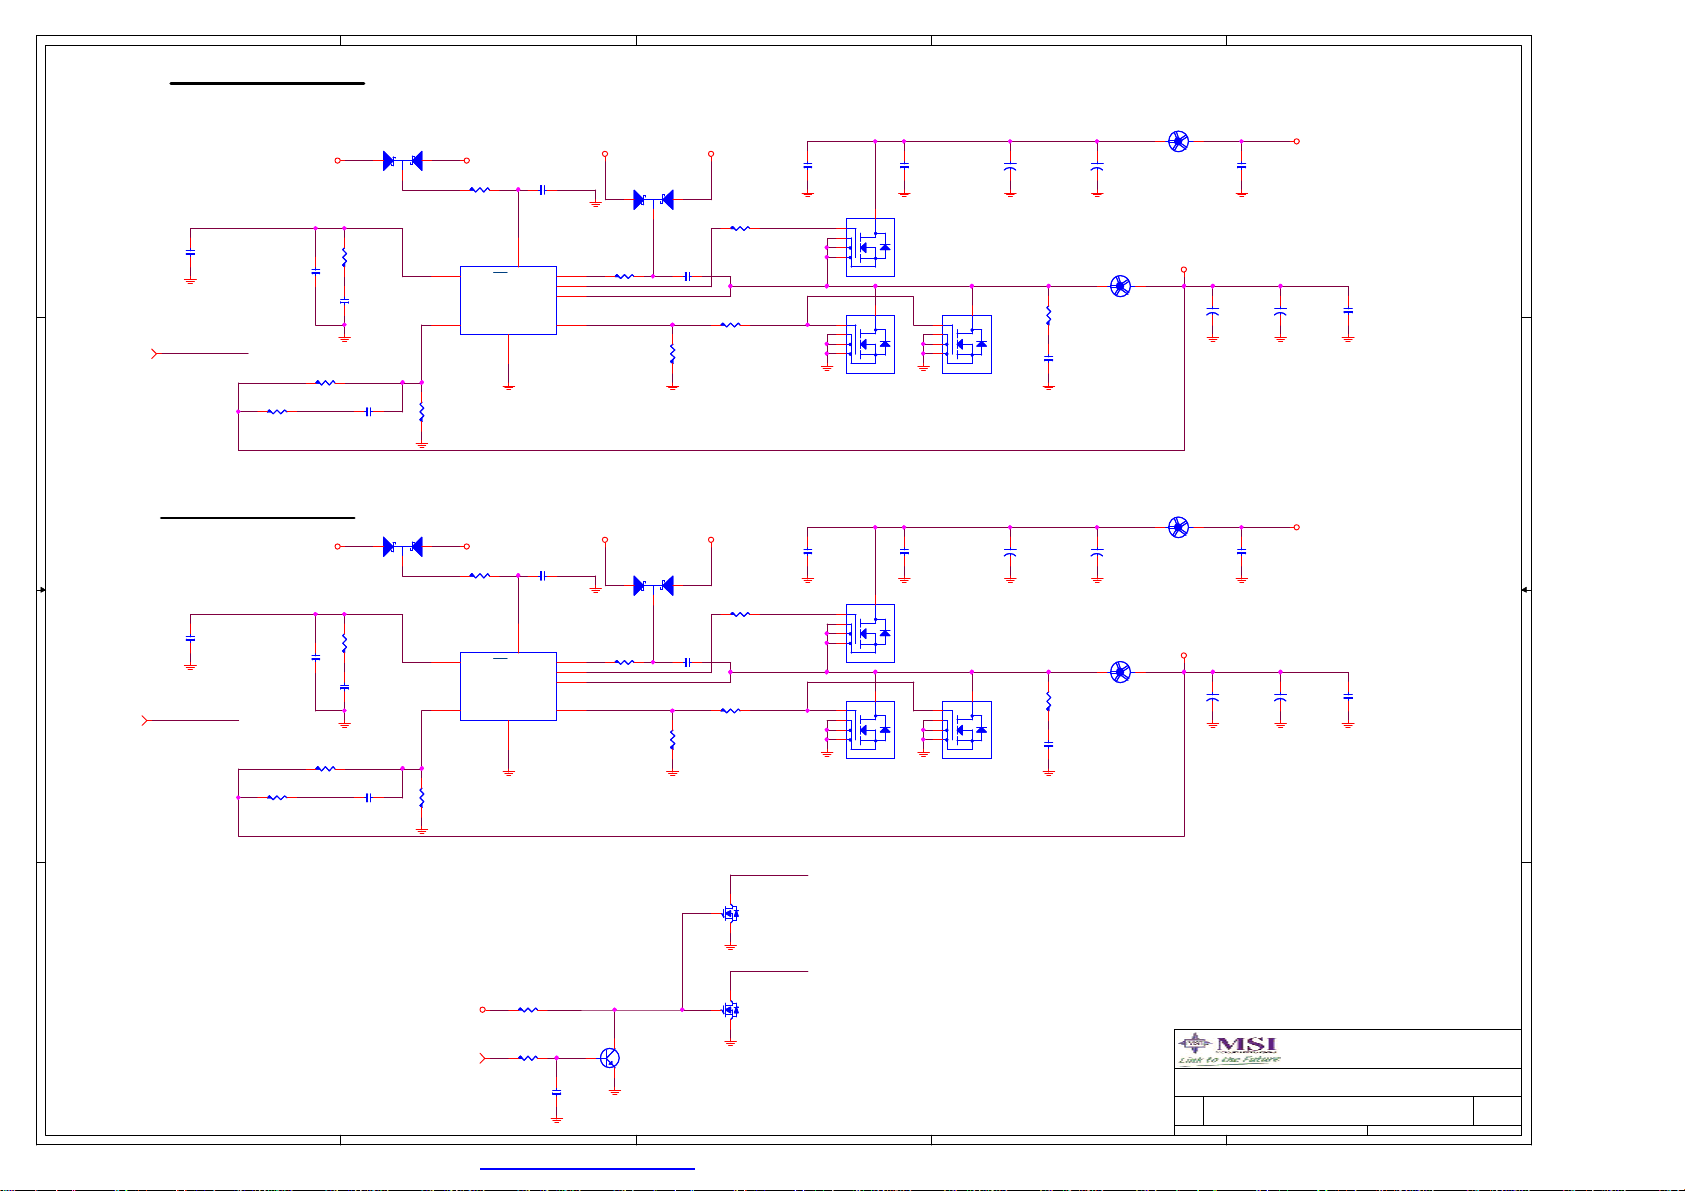The width and height of the screenshot is (1685, 1191).
Task: Select the lower of the two small standalone MOSFETs
Action: [730, 1010]
